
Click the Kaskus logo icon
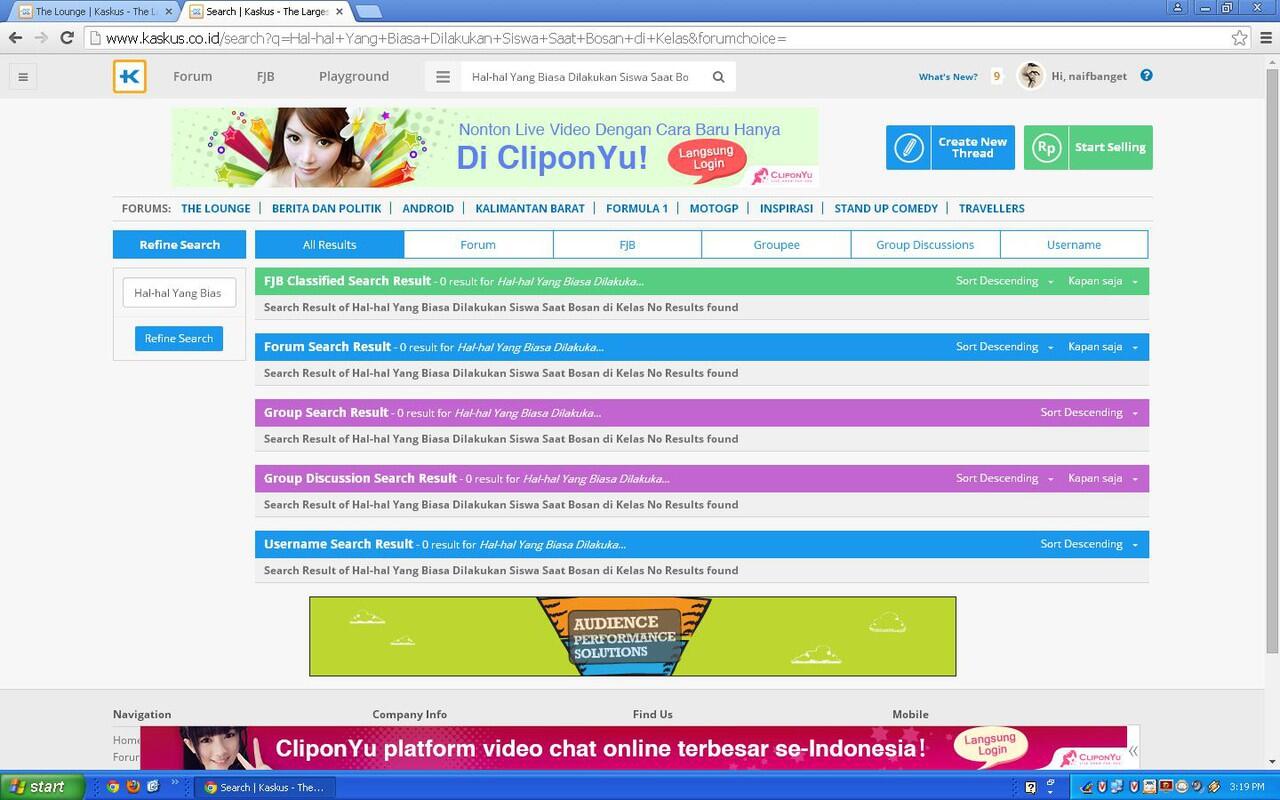pos(130,77)
